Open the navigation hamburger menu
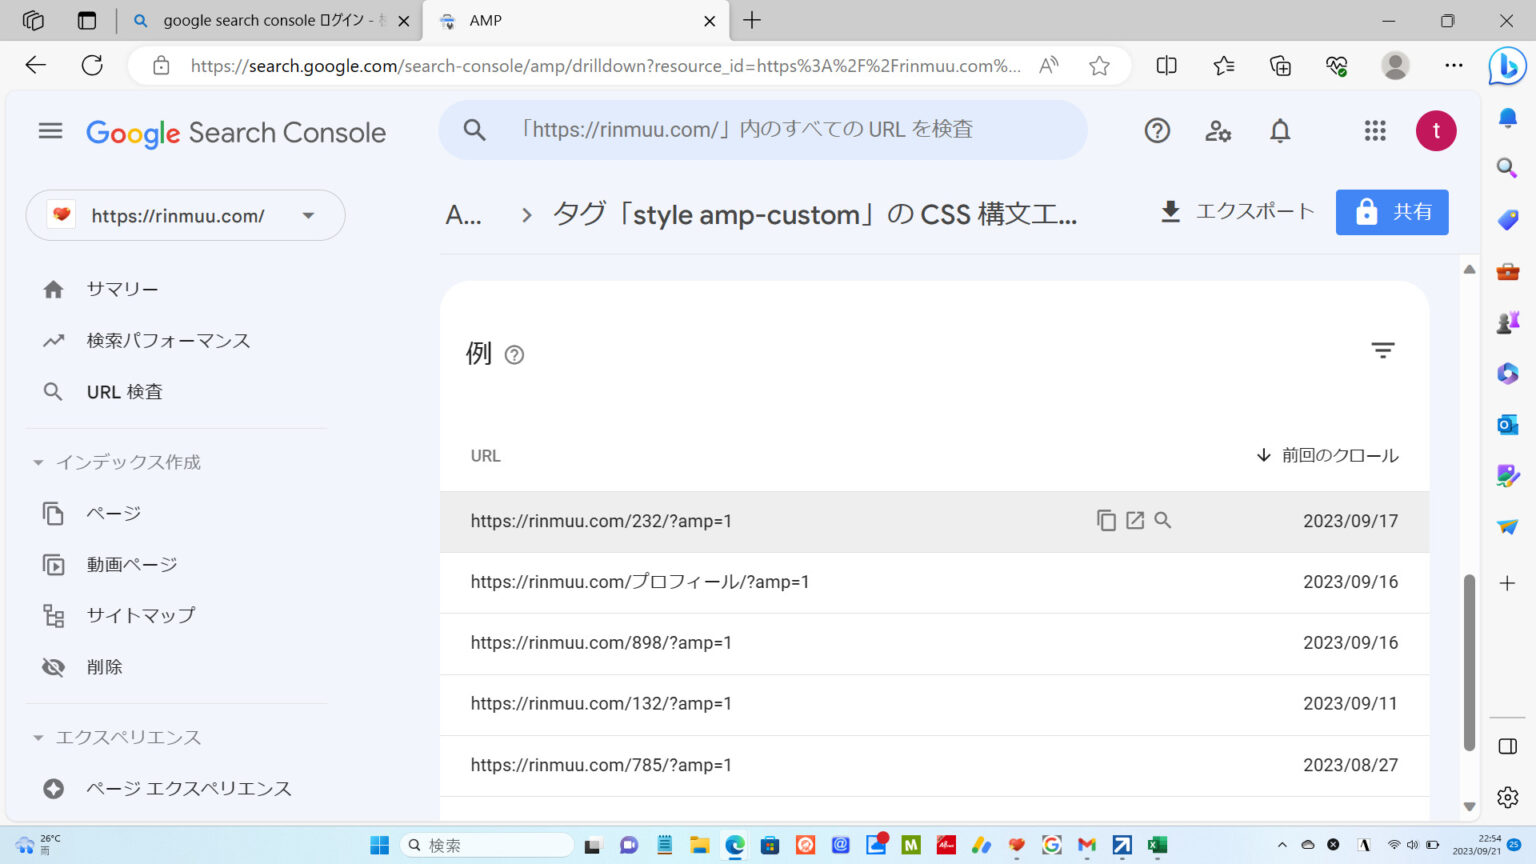 tap(50, 130)
